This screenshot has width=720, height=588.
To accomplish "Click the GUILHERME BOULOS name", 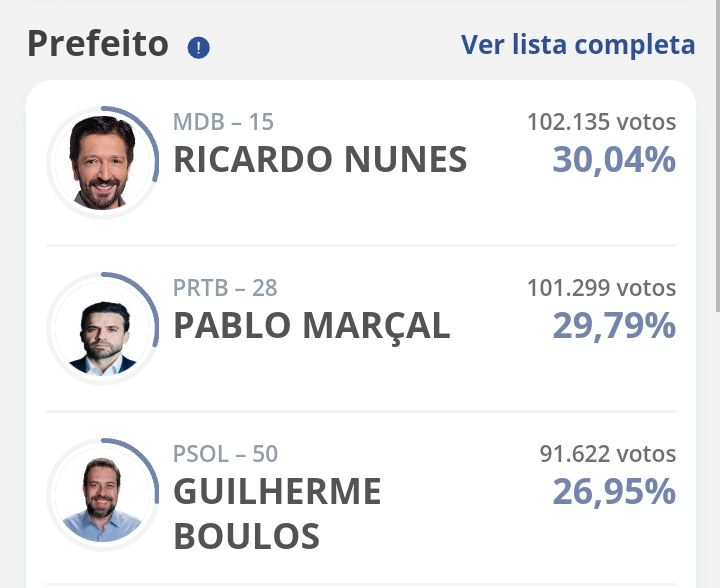I will [277, 514].
